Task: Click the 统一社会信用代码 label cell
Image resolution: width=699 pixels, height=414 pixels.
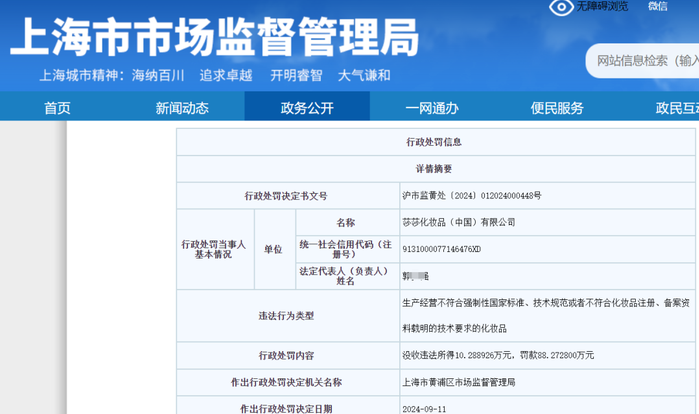Action: 346,249
